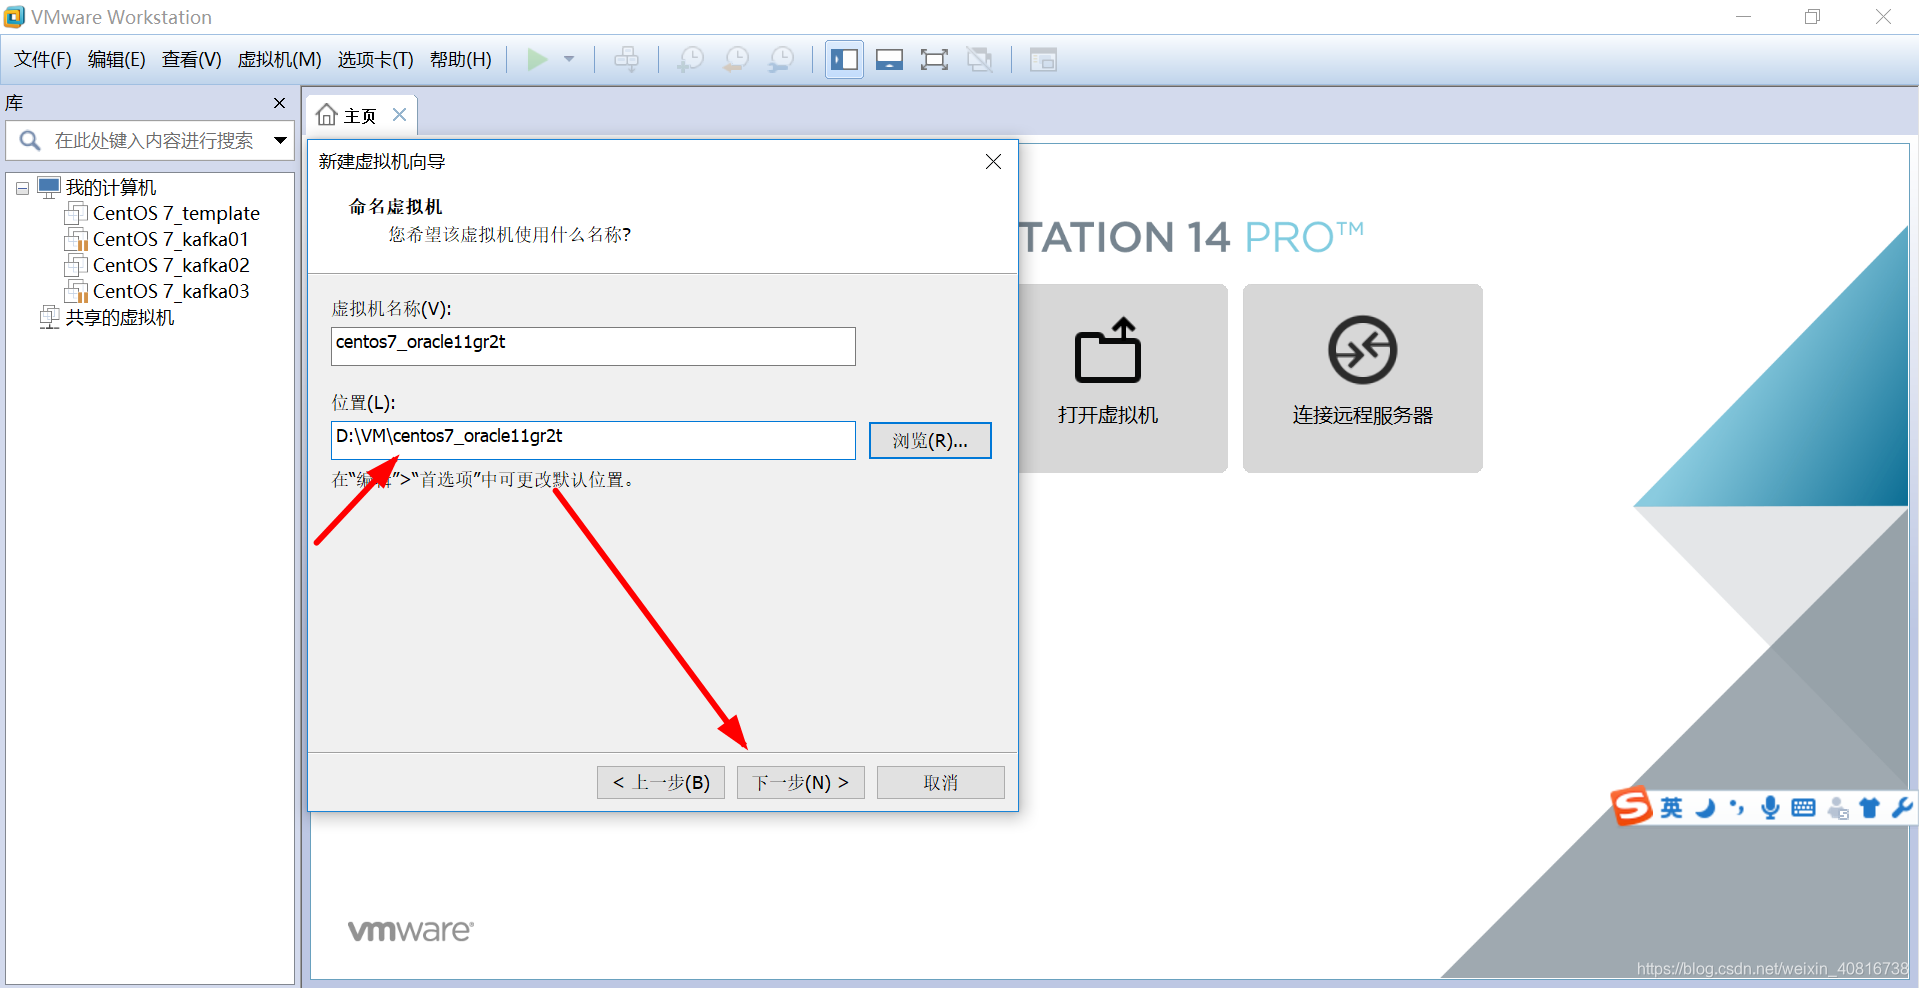Click the send Ctrl+Alt+Del toolbar icon
The image size is (1919, 988).
627,60
